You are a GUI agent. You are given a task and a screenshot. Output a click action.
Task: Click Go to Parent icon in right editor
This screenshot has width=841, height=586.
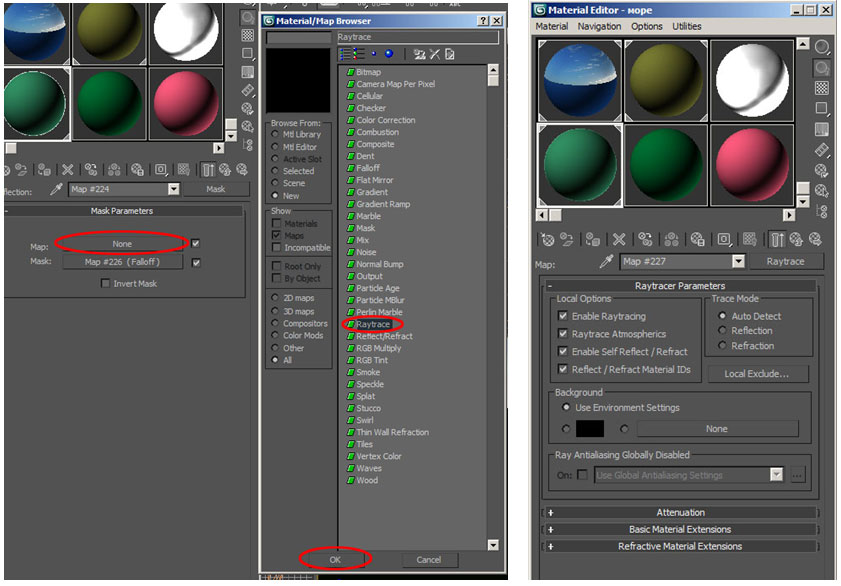796,239
